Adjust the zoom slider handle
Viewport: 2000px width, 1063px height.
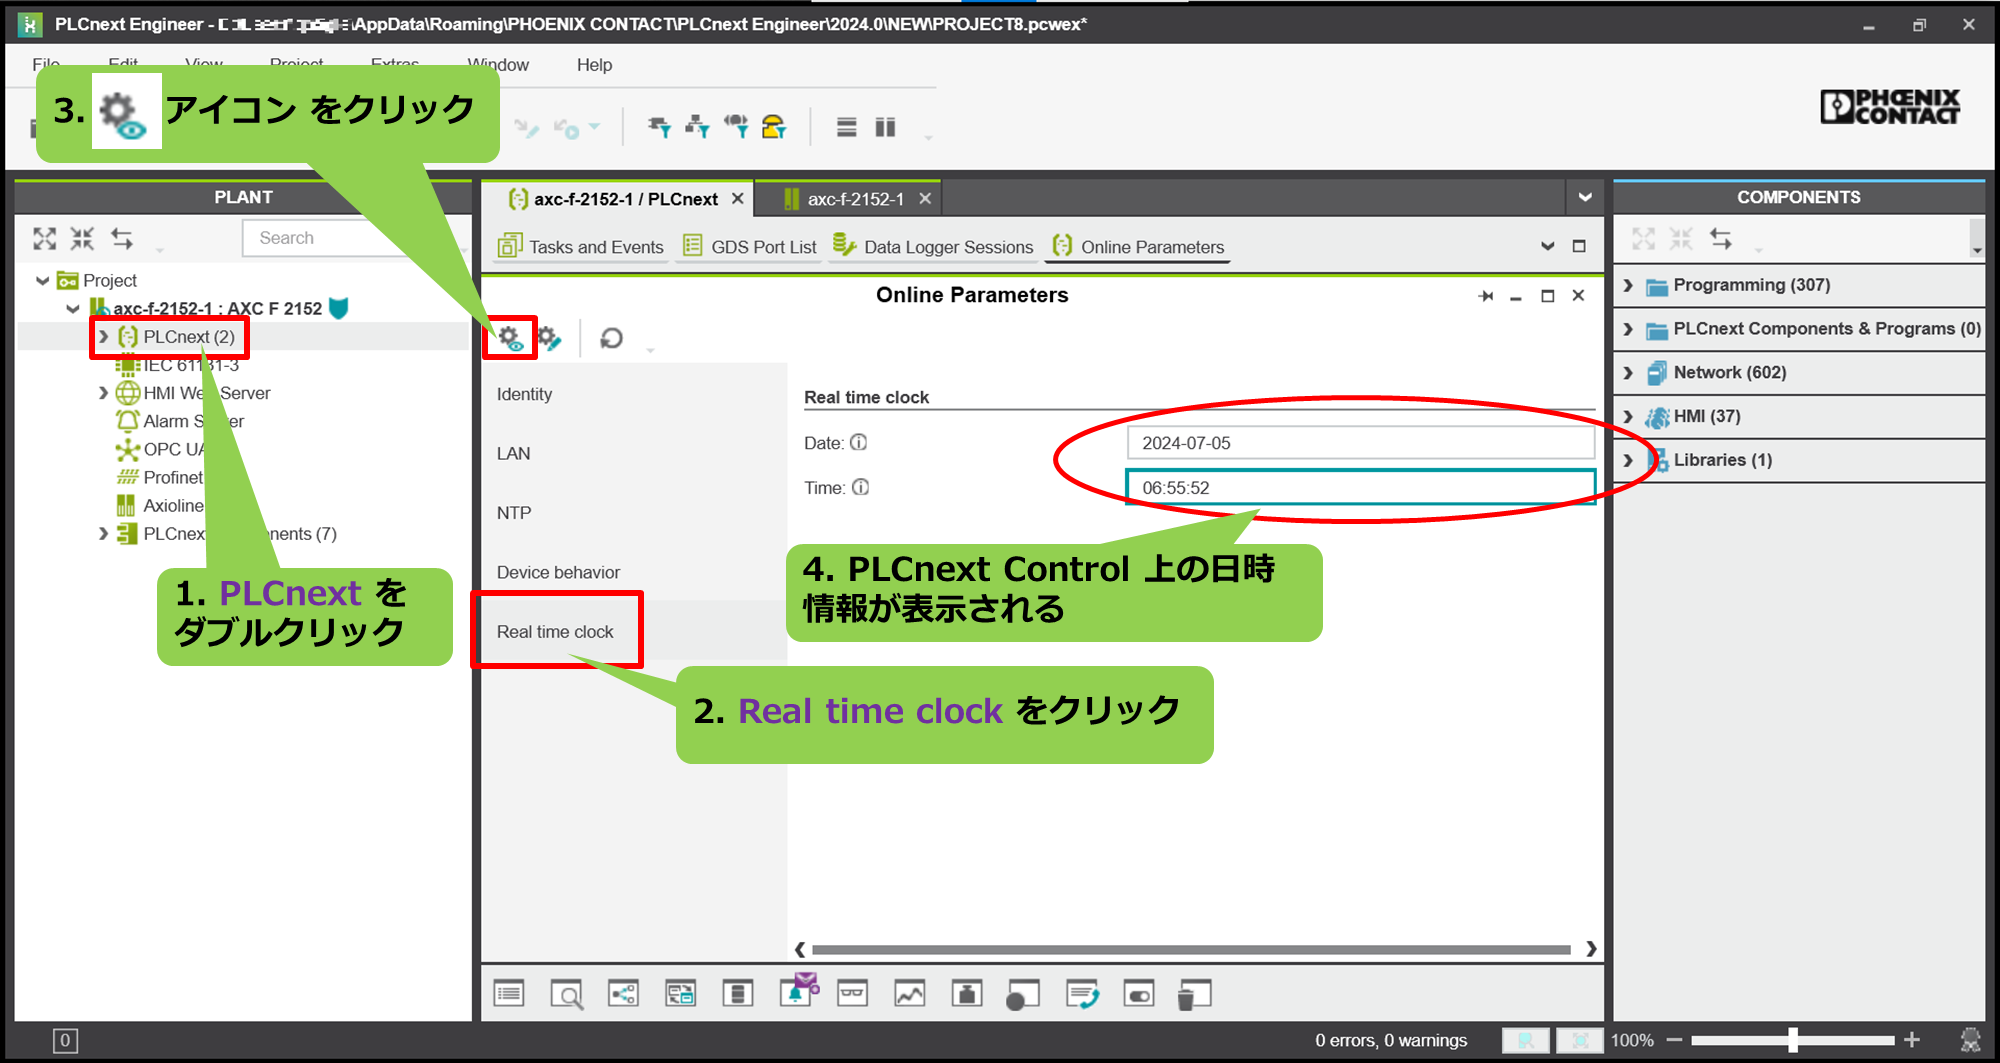point(1793,1040)
